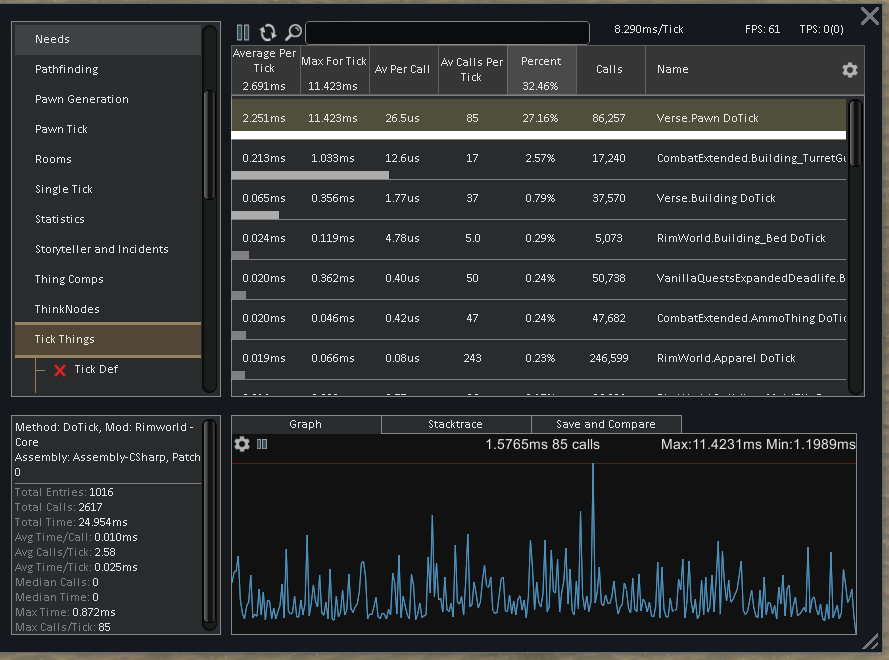Click the magnifying glass search icon
This screenshot has width=889, height=660.
coord(293,33)
